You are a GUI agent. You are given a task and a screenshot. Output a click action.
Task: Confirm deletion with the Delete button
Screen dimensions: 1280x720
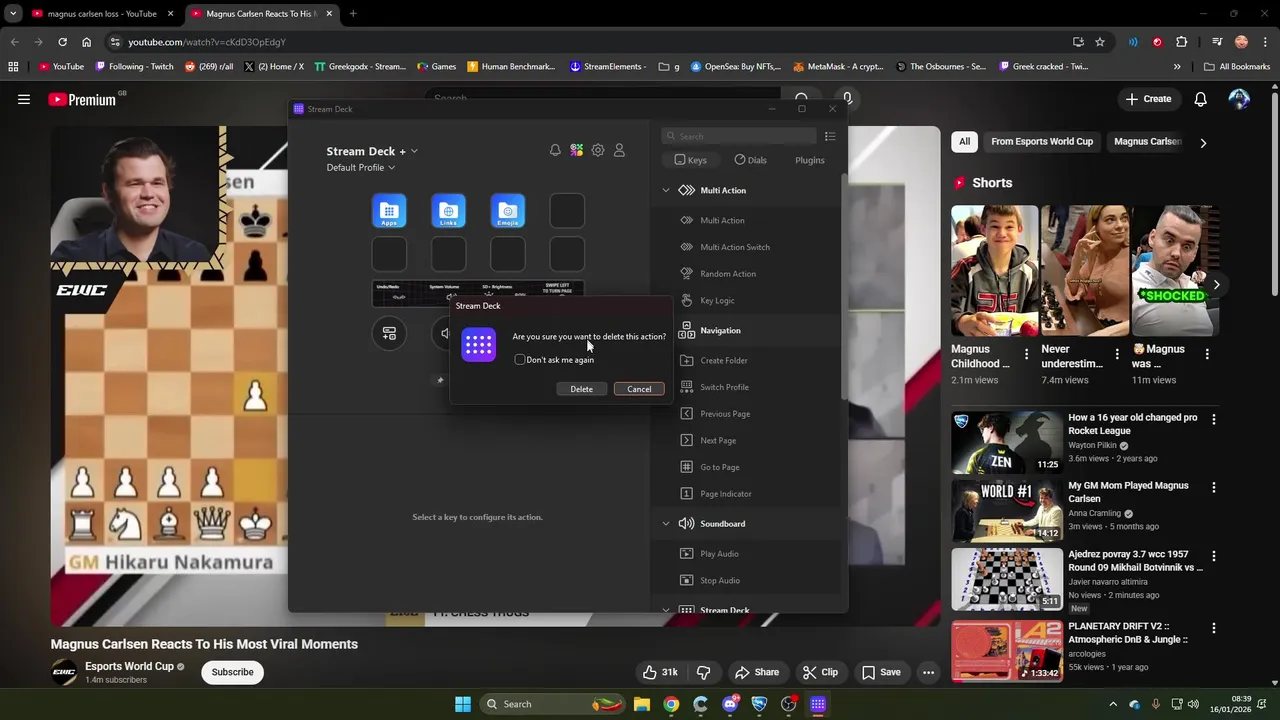[581, 389]
